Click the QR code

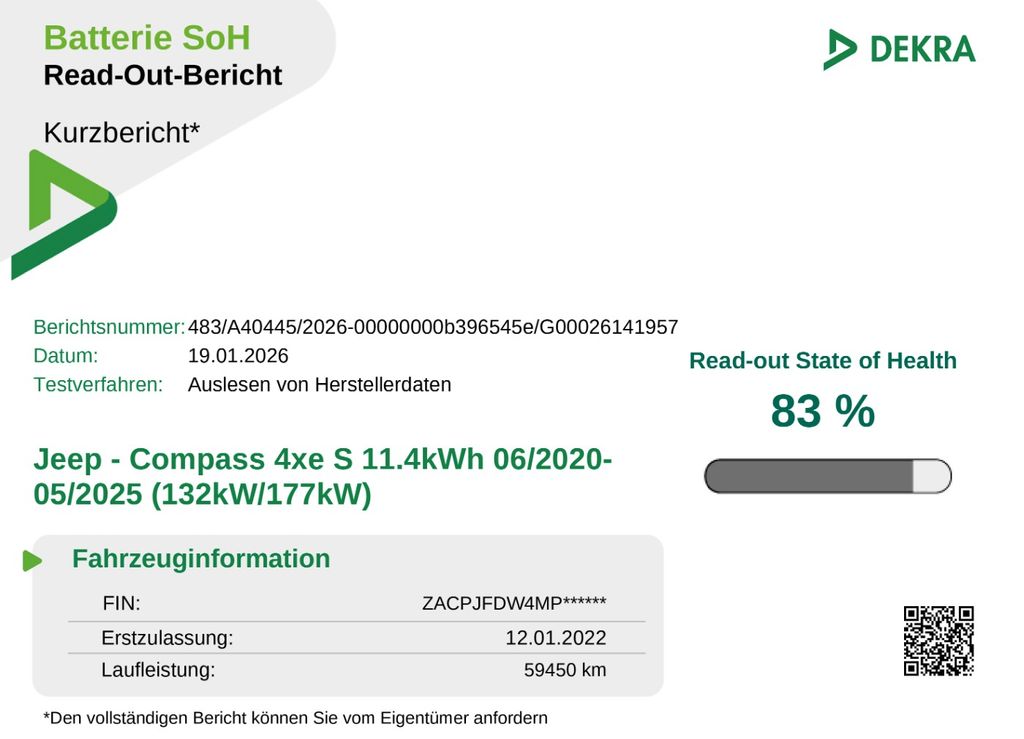[x=938, y=641]
